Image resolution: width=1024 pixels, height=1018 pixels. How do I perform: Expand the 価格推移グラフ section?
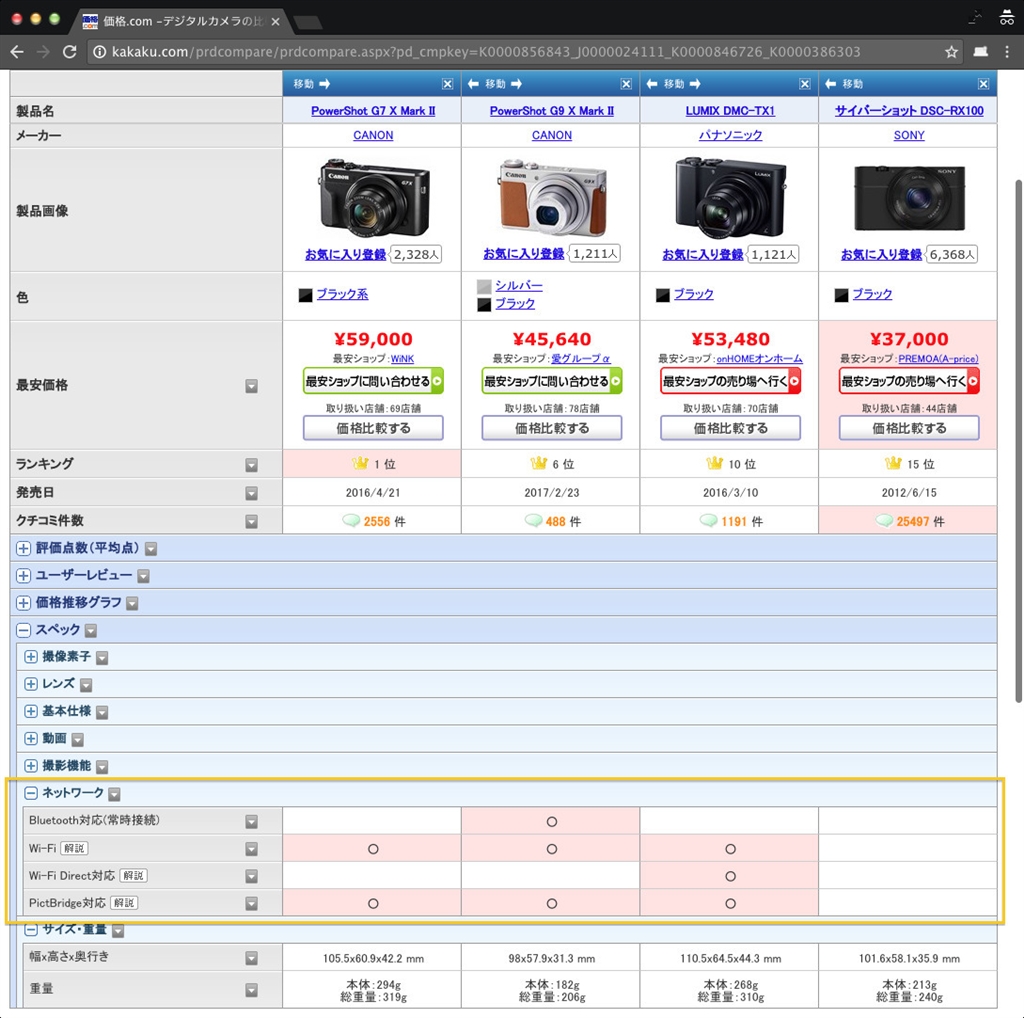[x=24, y=603]
